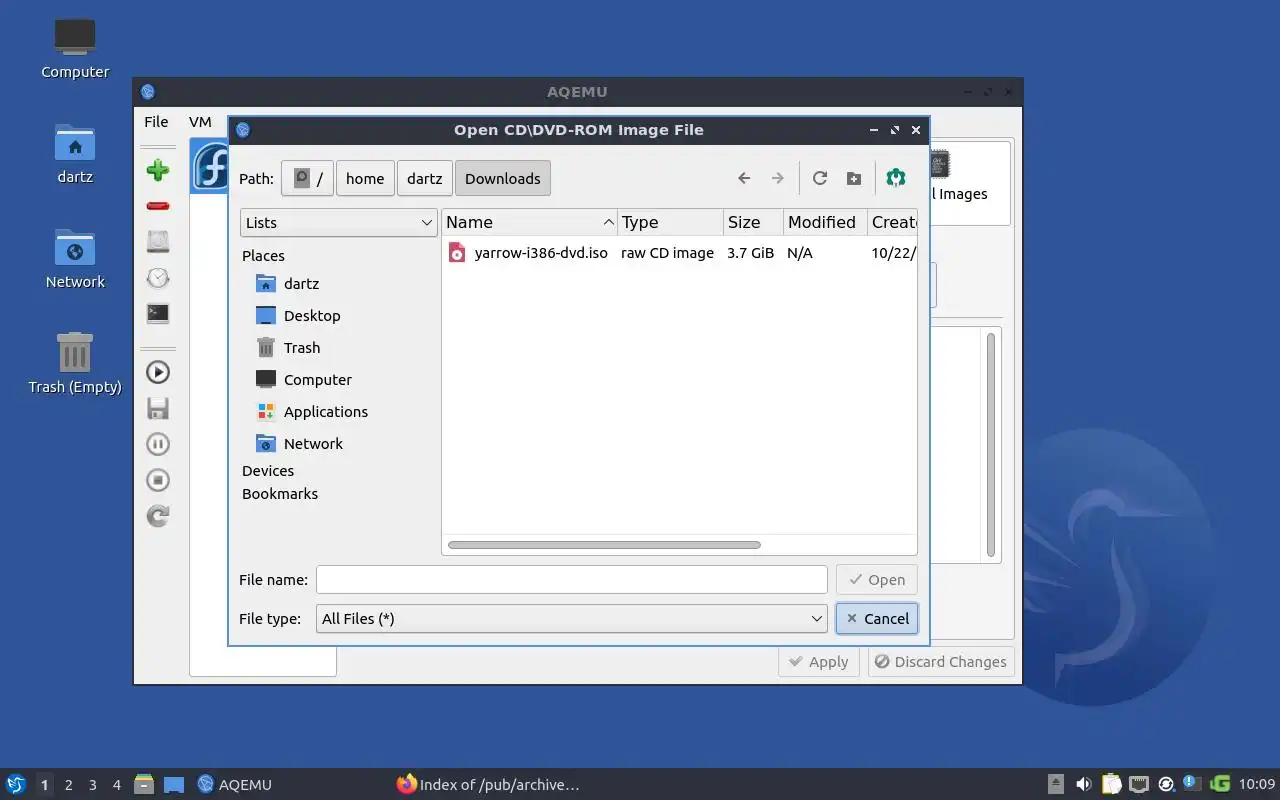This screenshot has width=1280, height=800.
Task: Open the VM menu in AQEMU
Action: pyautogui.click(x=200, y=122)
